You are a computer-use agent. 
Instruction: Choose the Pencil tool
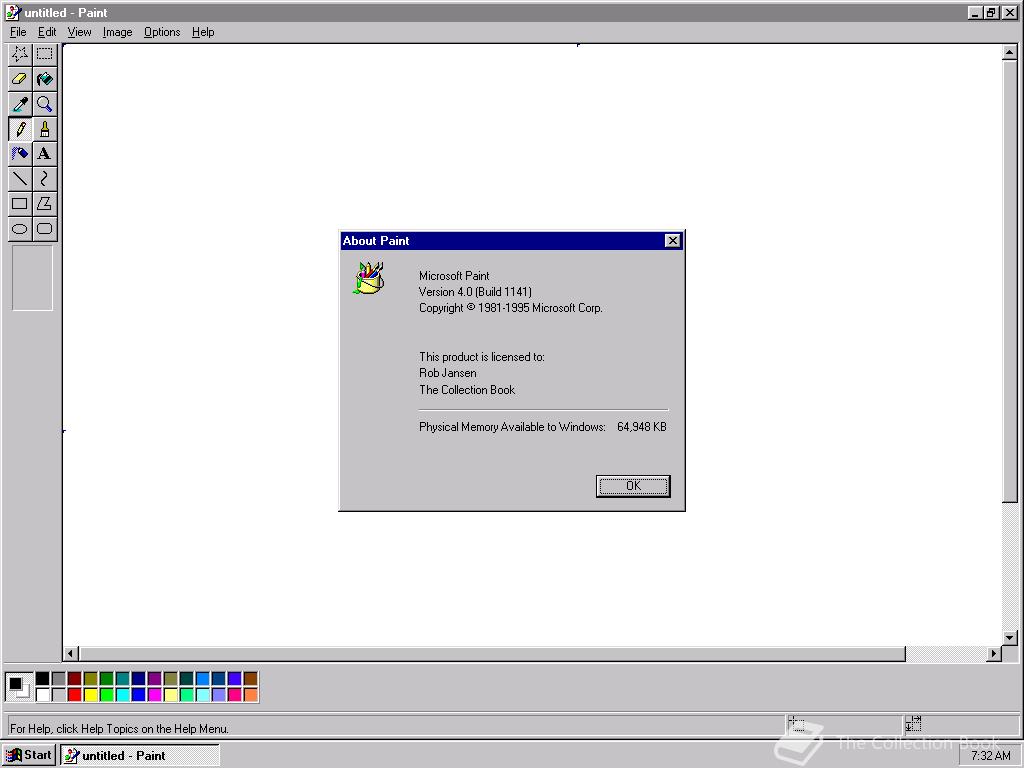click(20, 129)
